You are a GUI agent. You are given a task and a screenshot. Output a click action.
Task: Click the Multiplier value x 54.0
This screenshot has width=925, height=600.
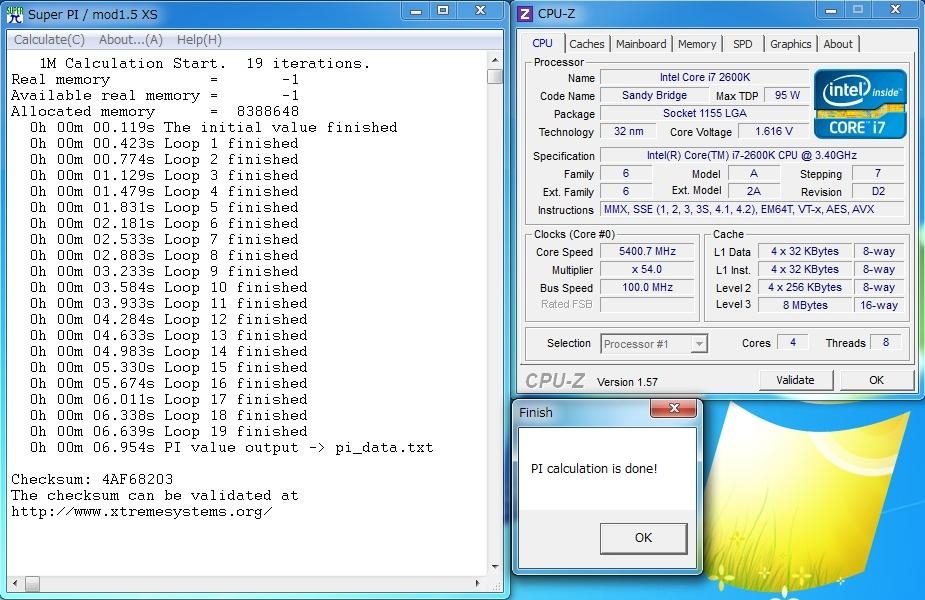point(647,270)
